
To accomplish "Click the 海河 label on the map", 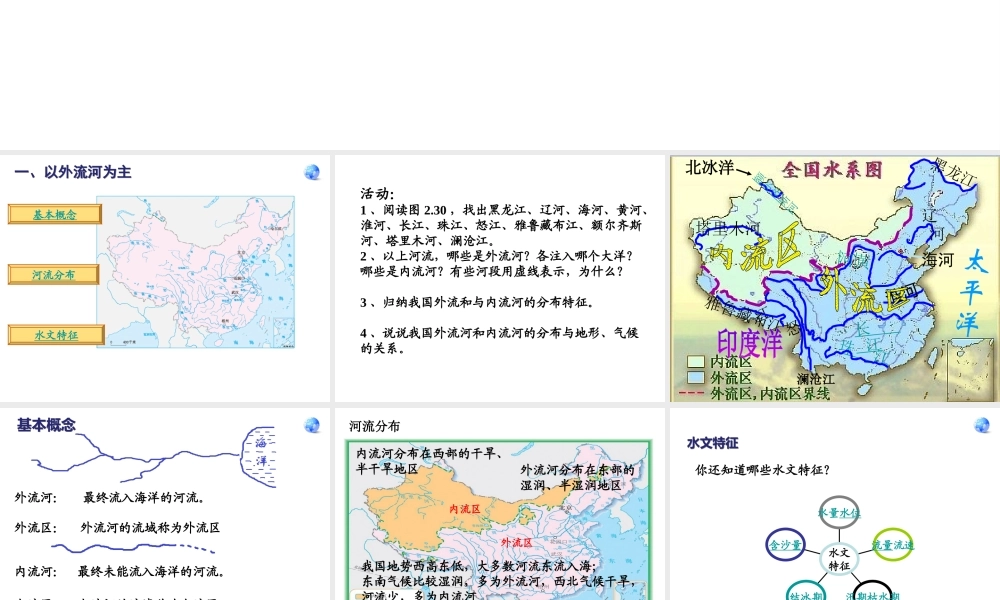I will click(x=938, y=260).
